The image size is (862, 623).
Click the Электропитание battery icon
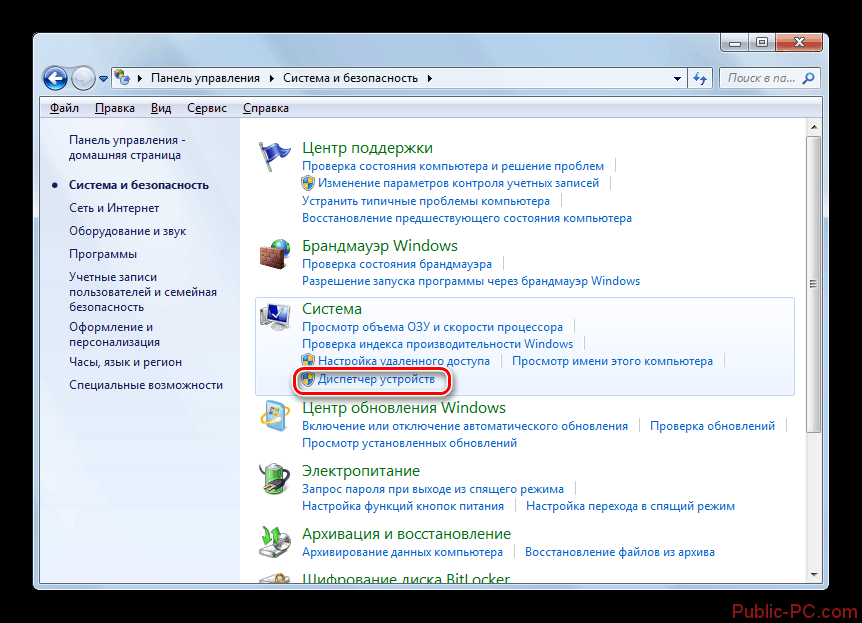point(274,478)
